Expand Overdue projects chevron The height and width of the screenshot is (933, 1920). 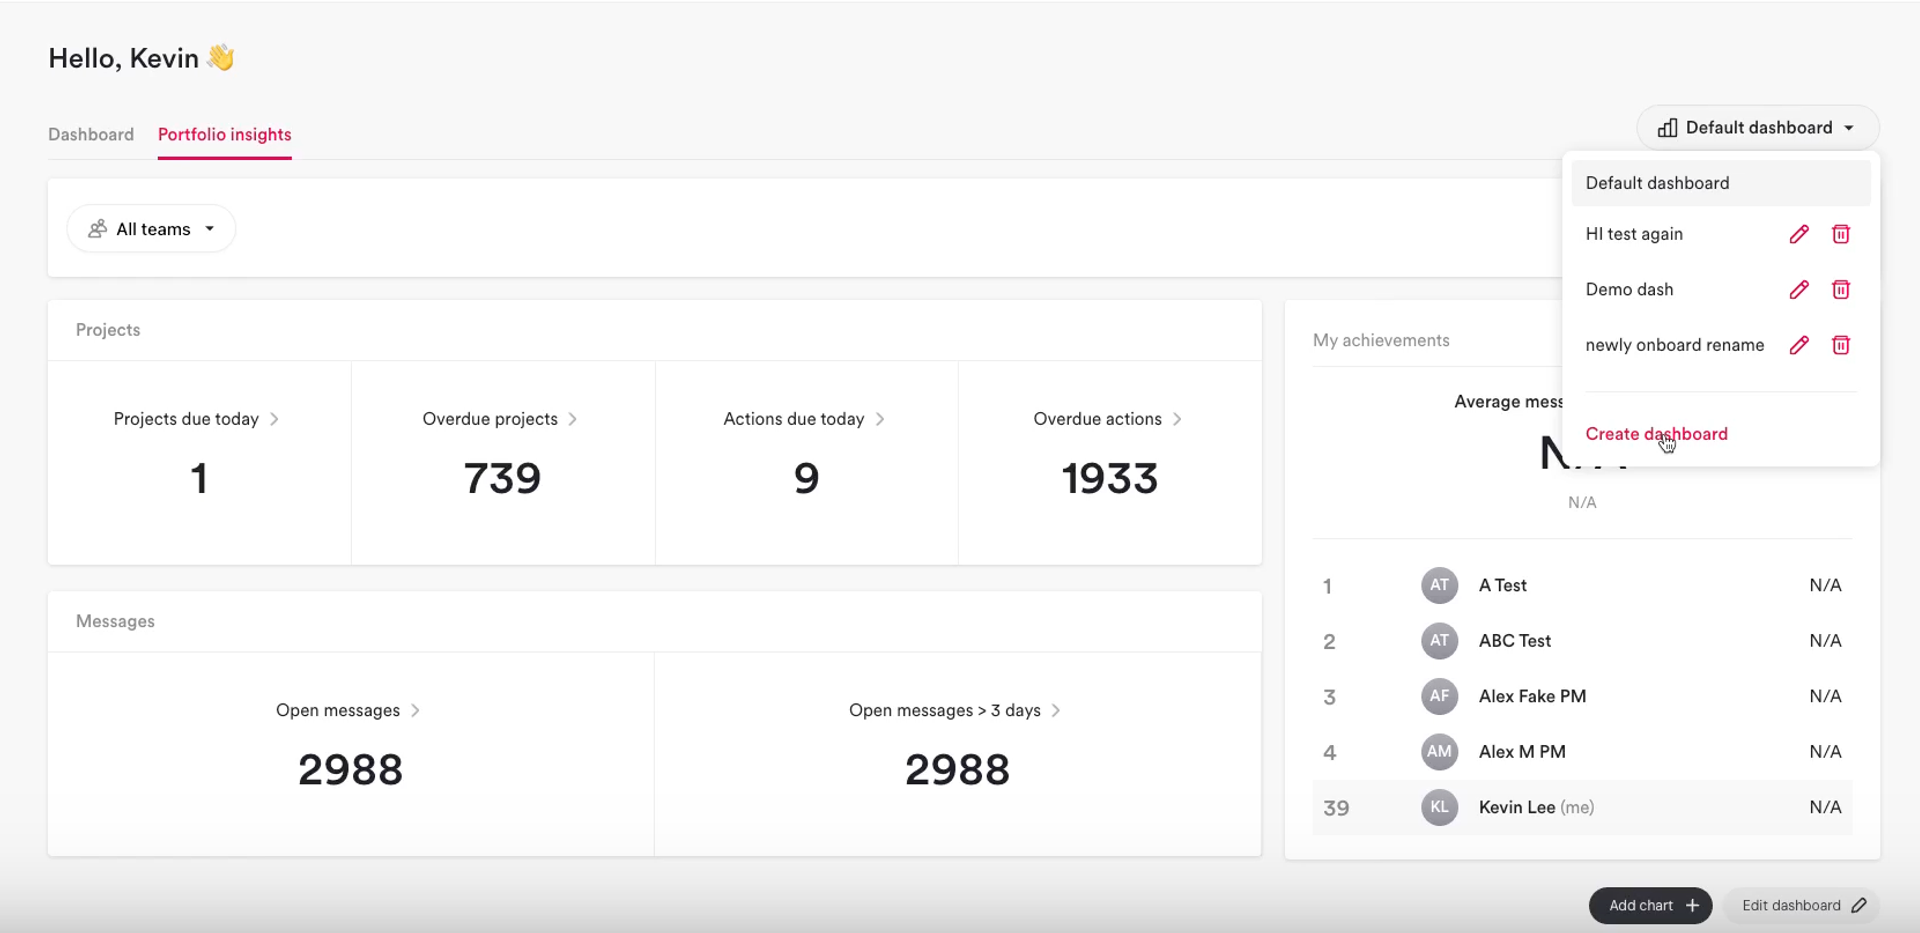pos(573,419)
